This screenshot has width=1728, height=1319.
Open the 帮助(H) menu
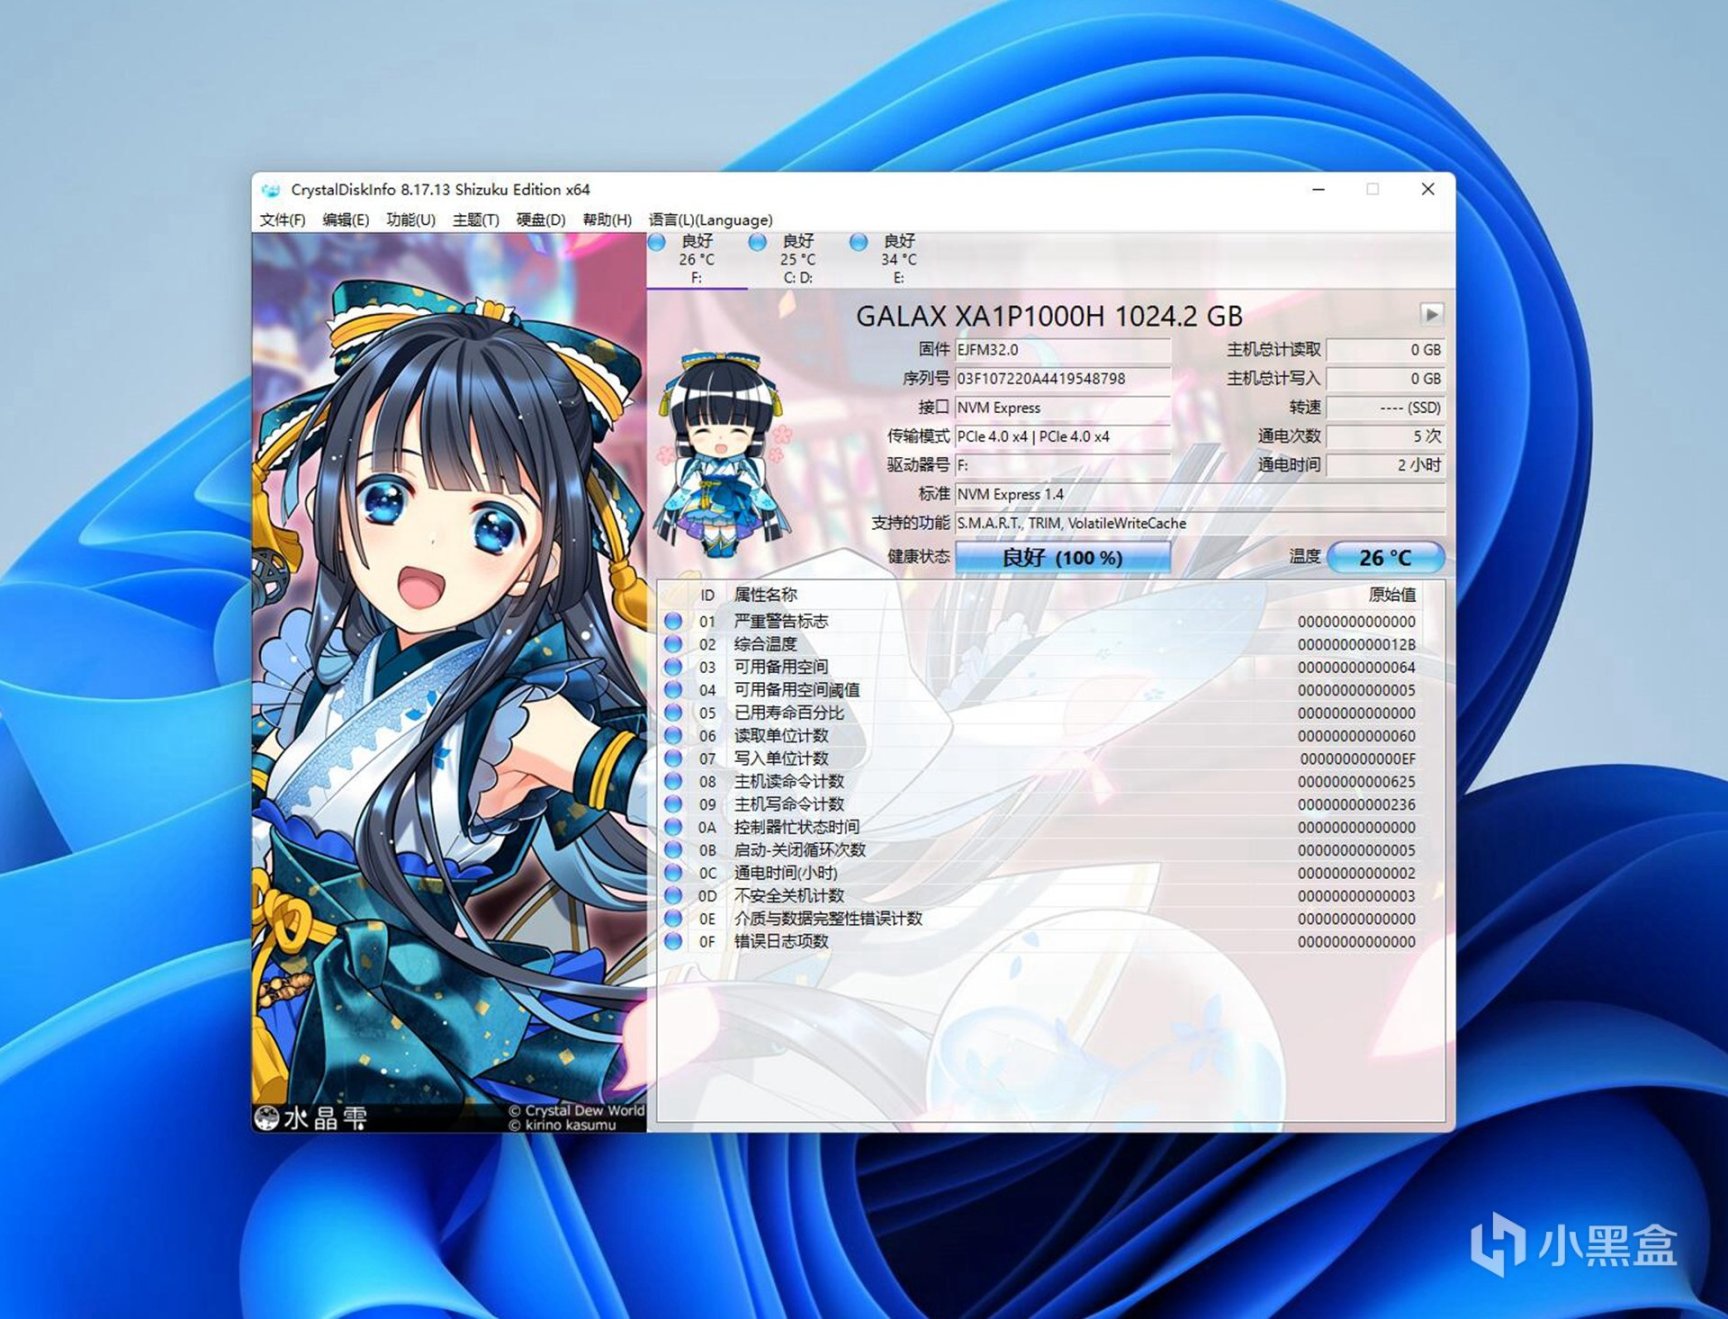click(606, 220)
